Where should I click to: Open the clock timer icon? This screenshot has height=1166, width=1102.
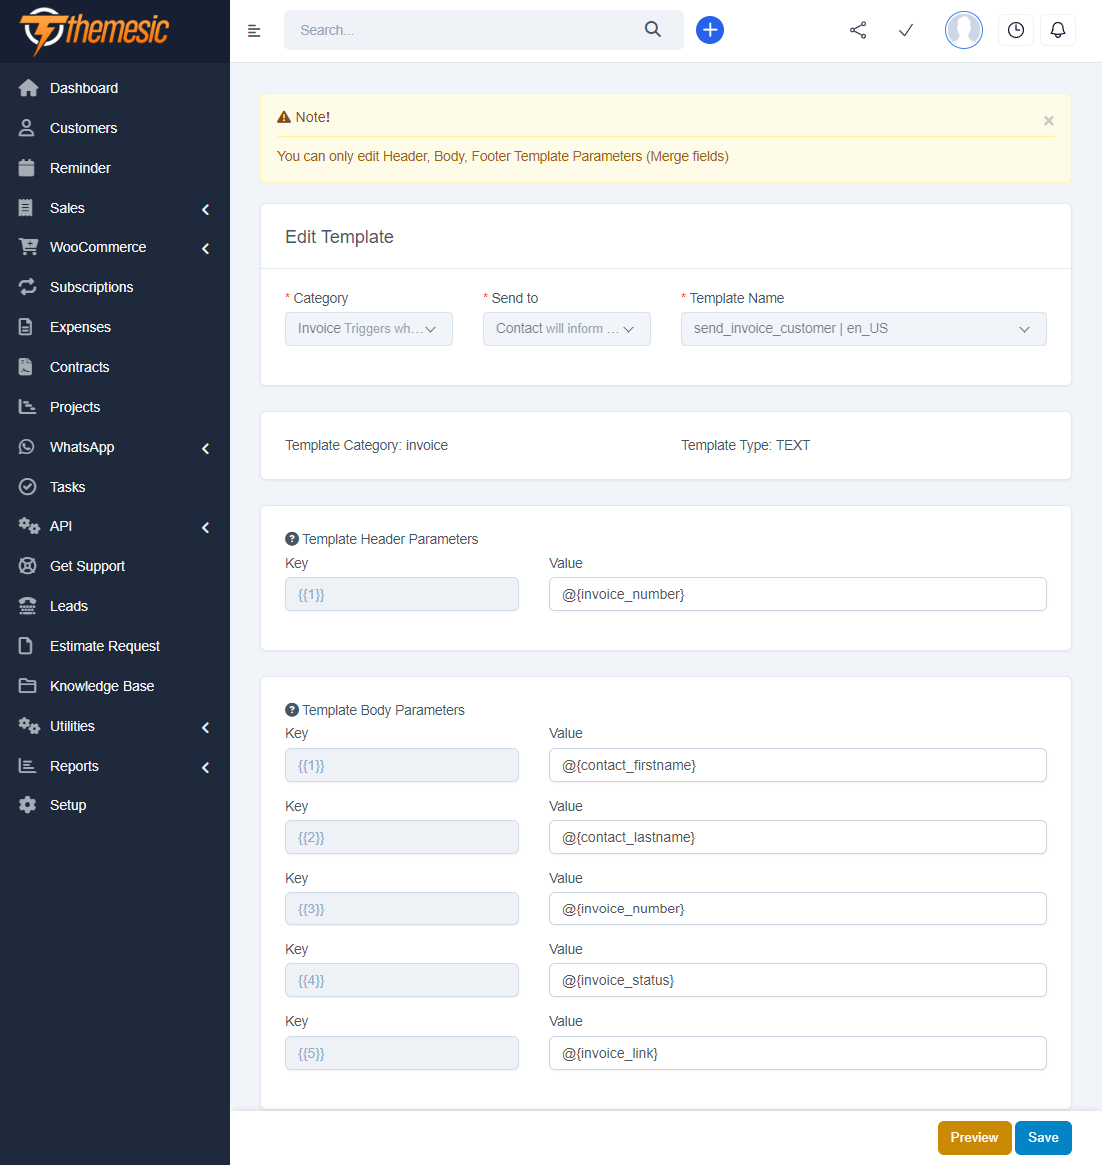pos(1016,30)
